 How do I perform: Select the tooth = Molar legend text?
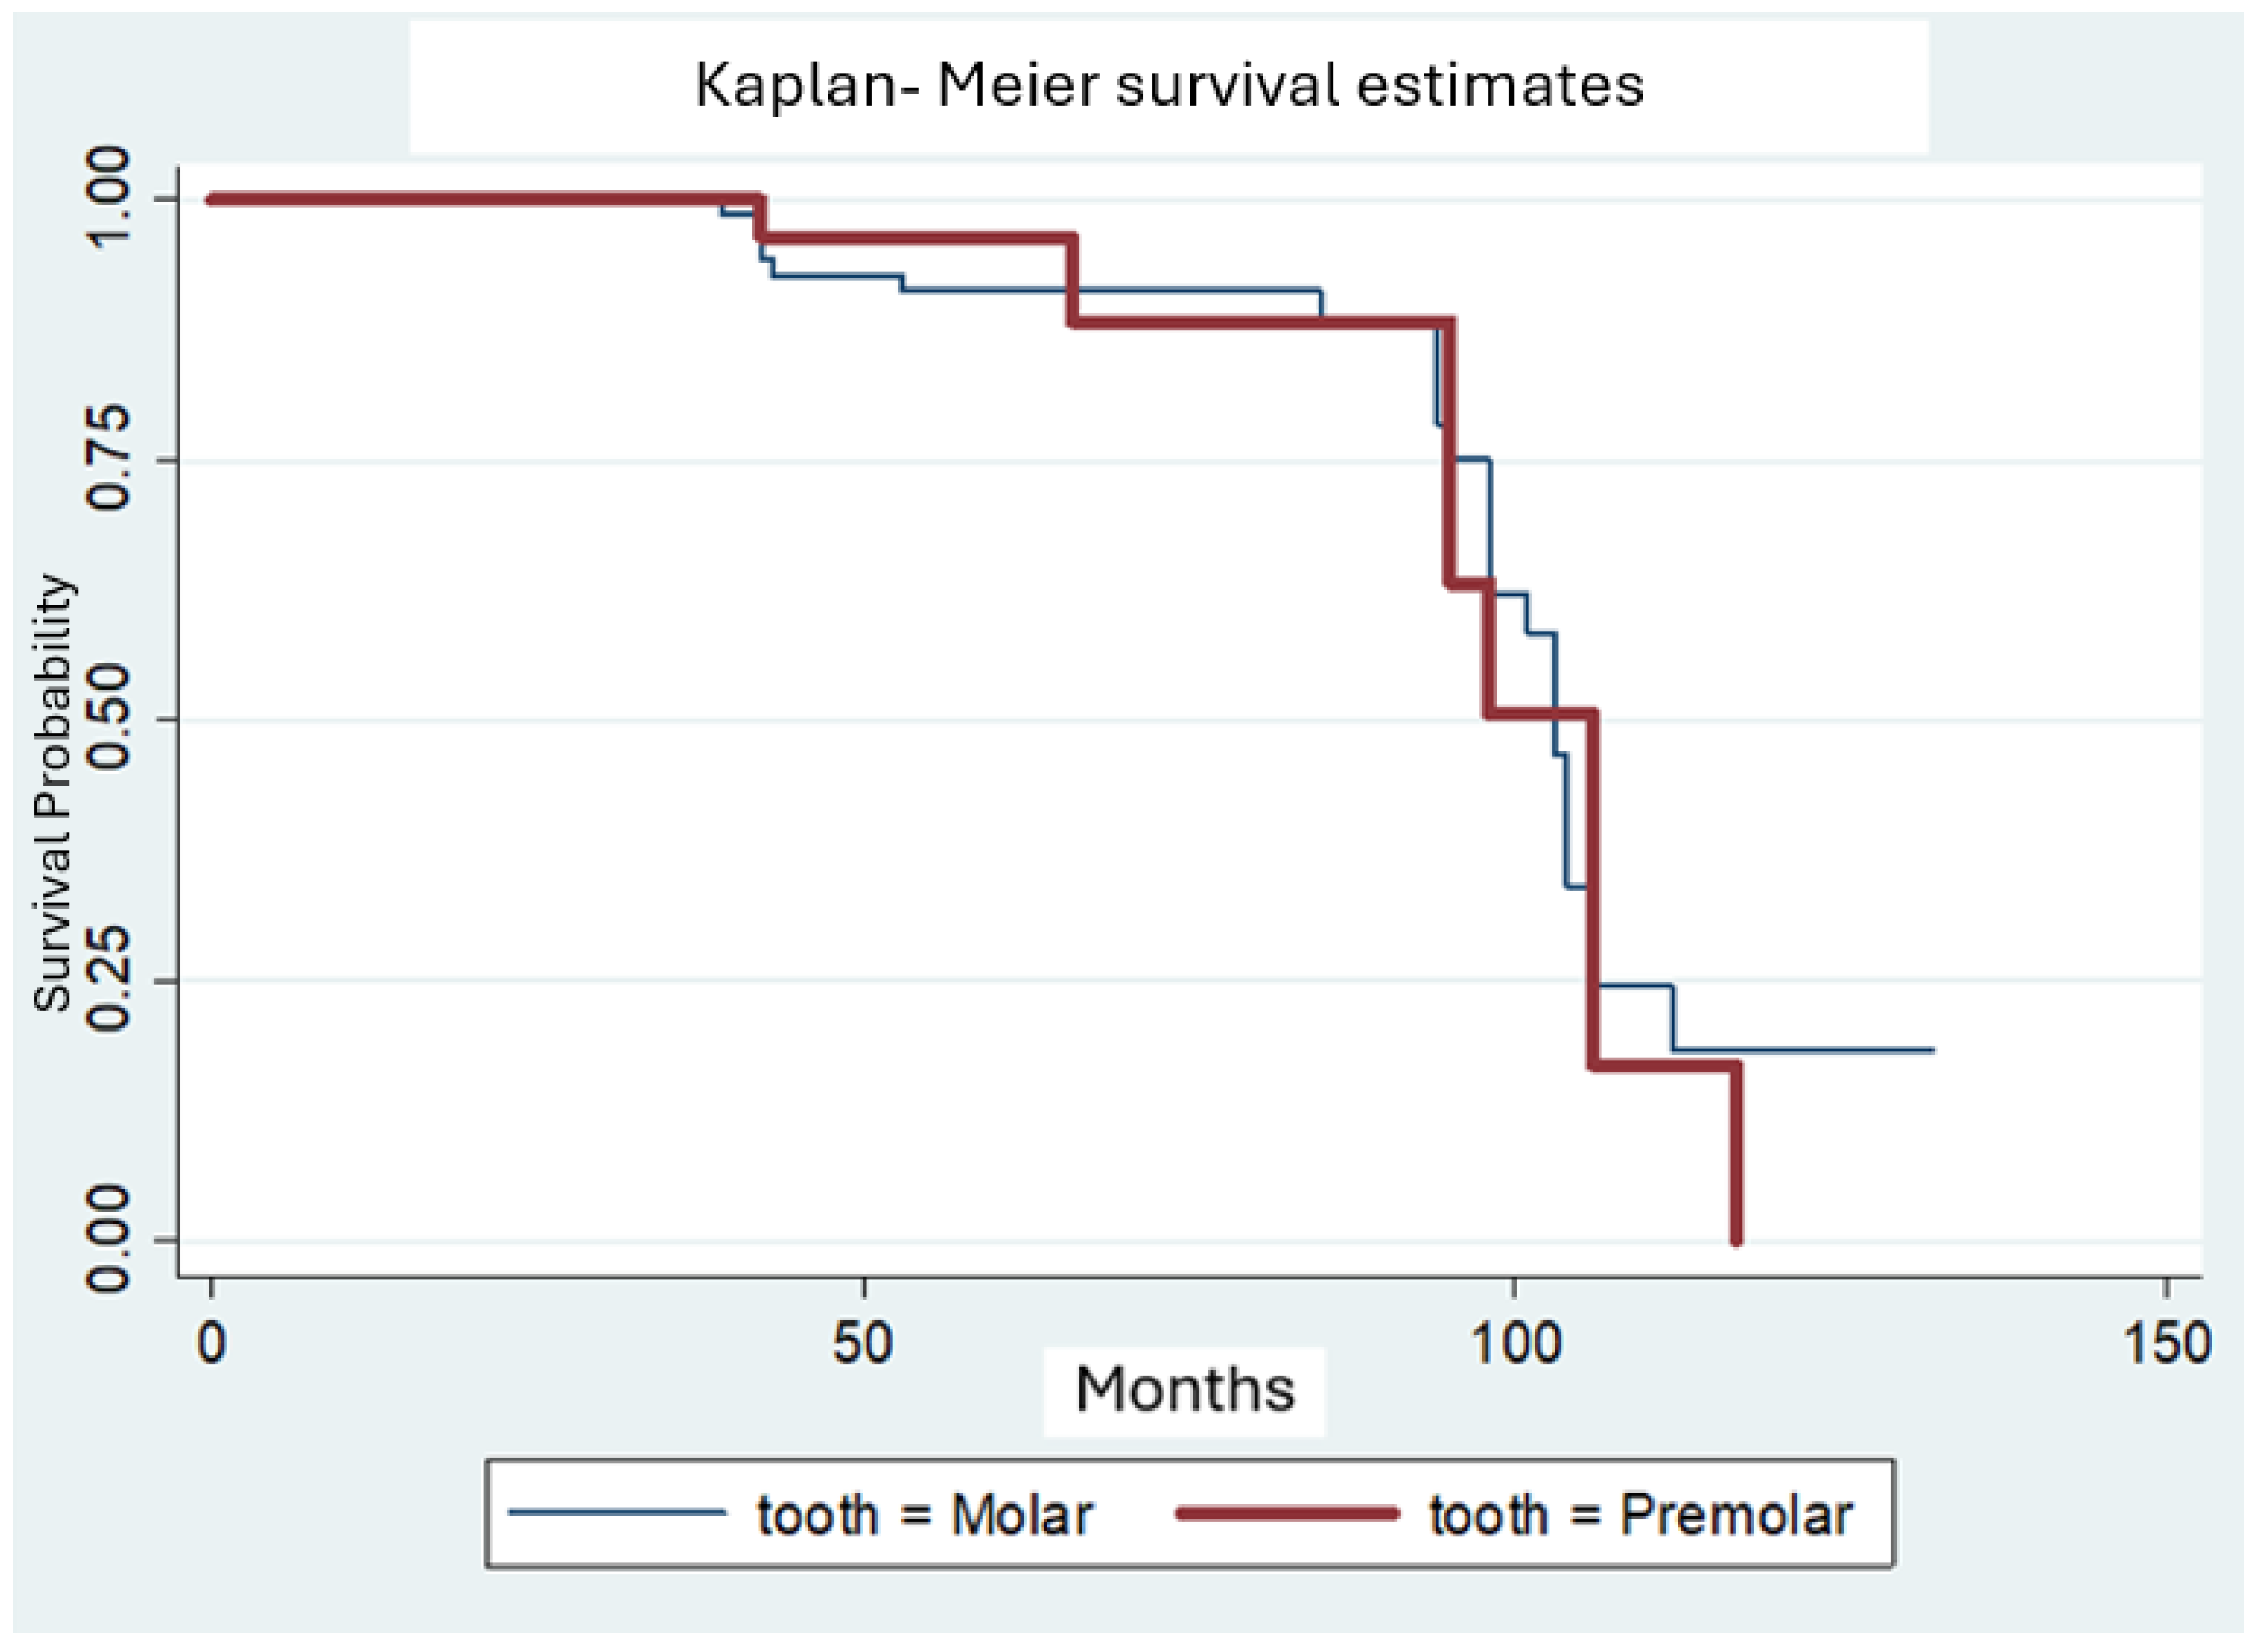(923, 1515)
